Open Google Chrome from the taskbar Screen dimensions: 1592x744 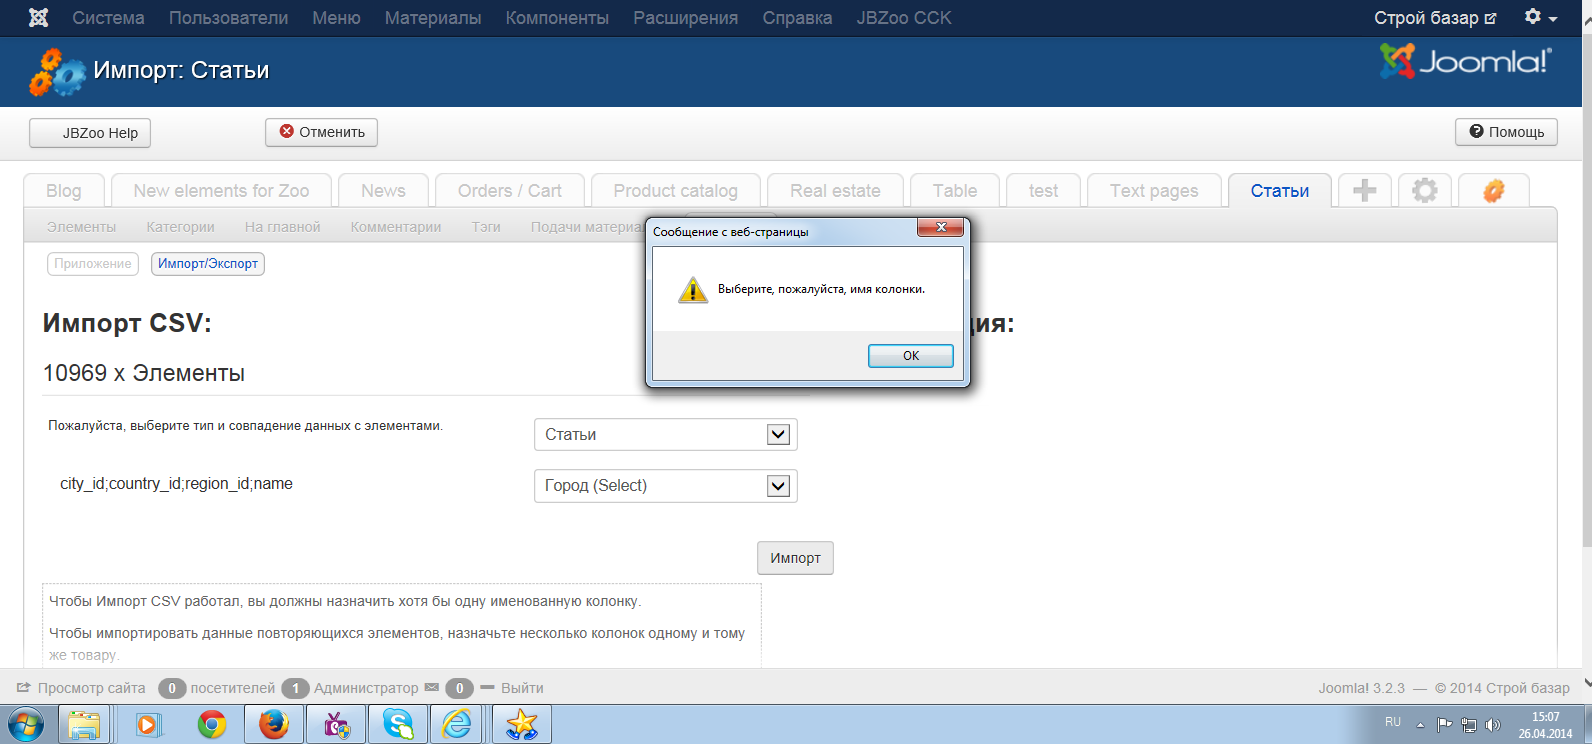pos(211,724)
